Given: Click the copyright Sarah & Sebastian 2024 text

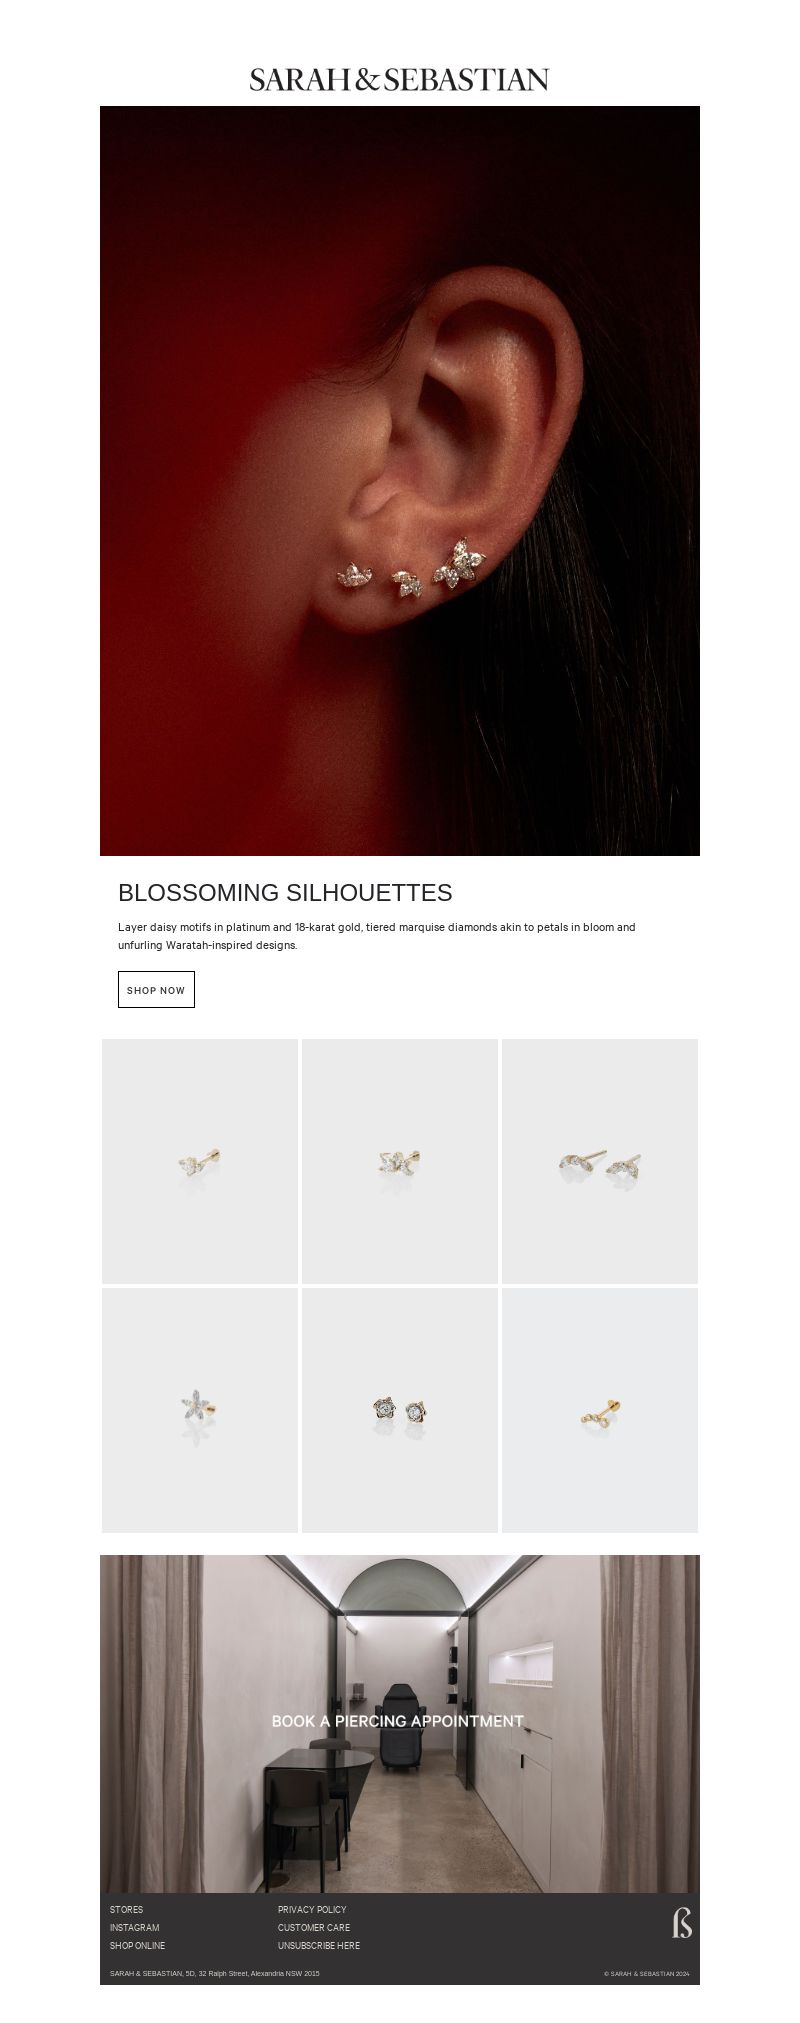Looking at the screenshot, I should click(x=647, y=1973).
